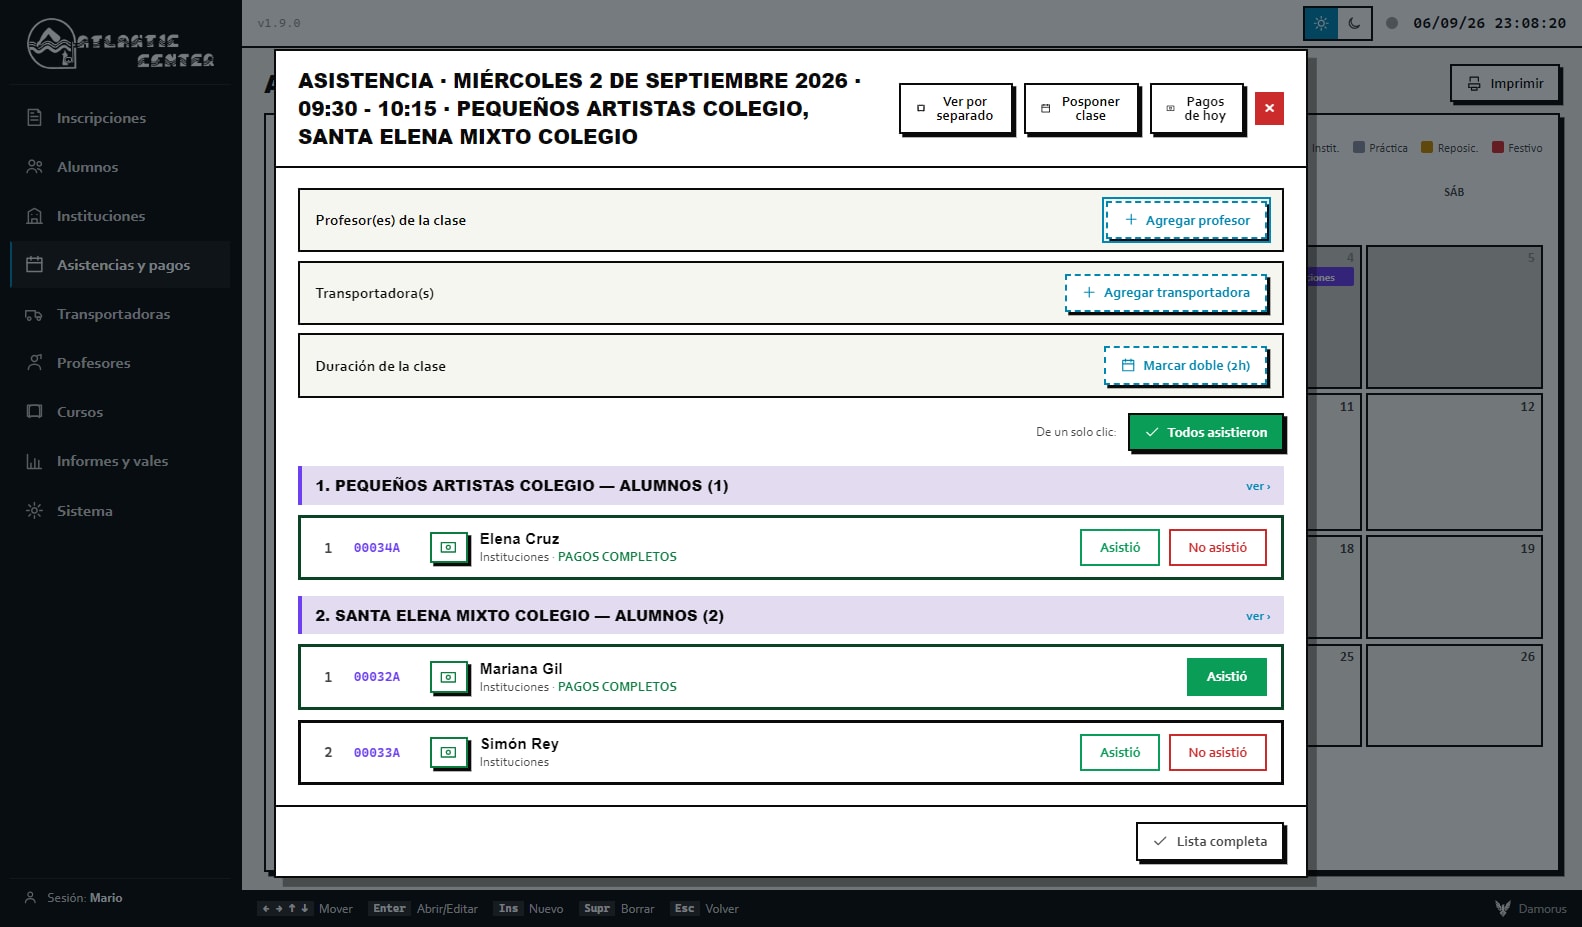The width and height of the screenshot is (1582, 927).
Task: Mark Simón Rey as Asistió
Action: tap(1120, 752)
